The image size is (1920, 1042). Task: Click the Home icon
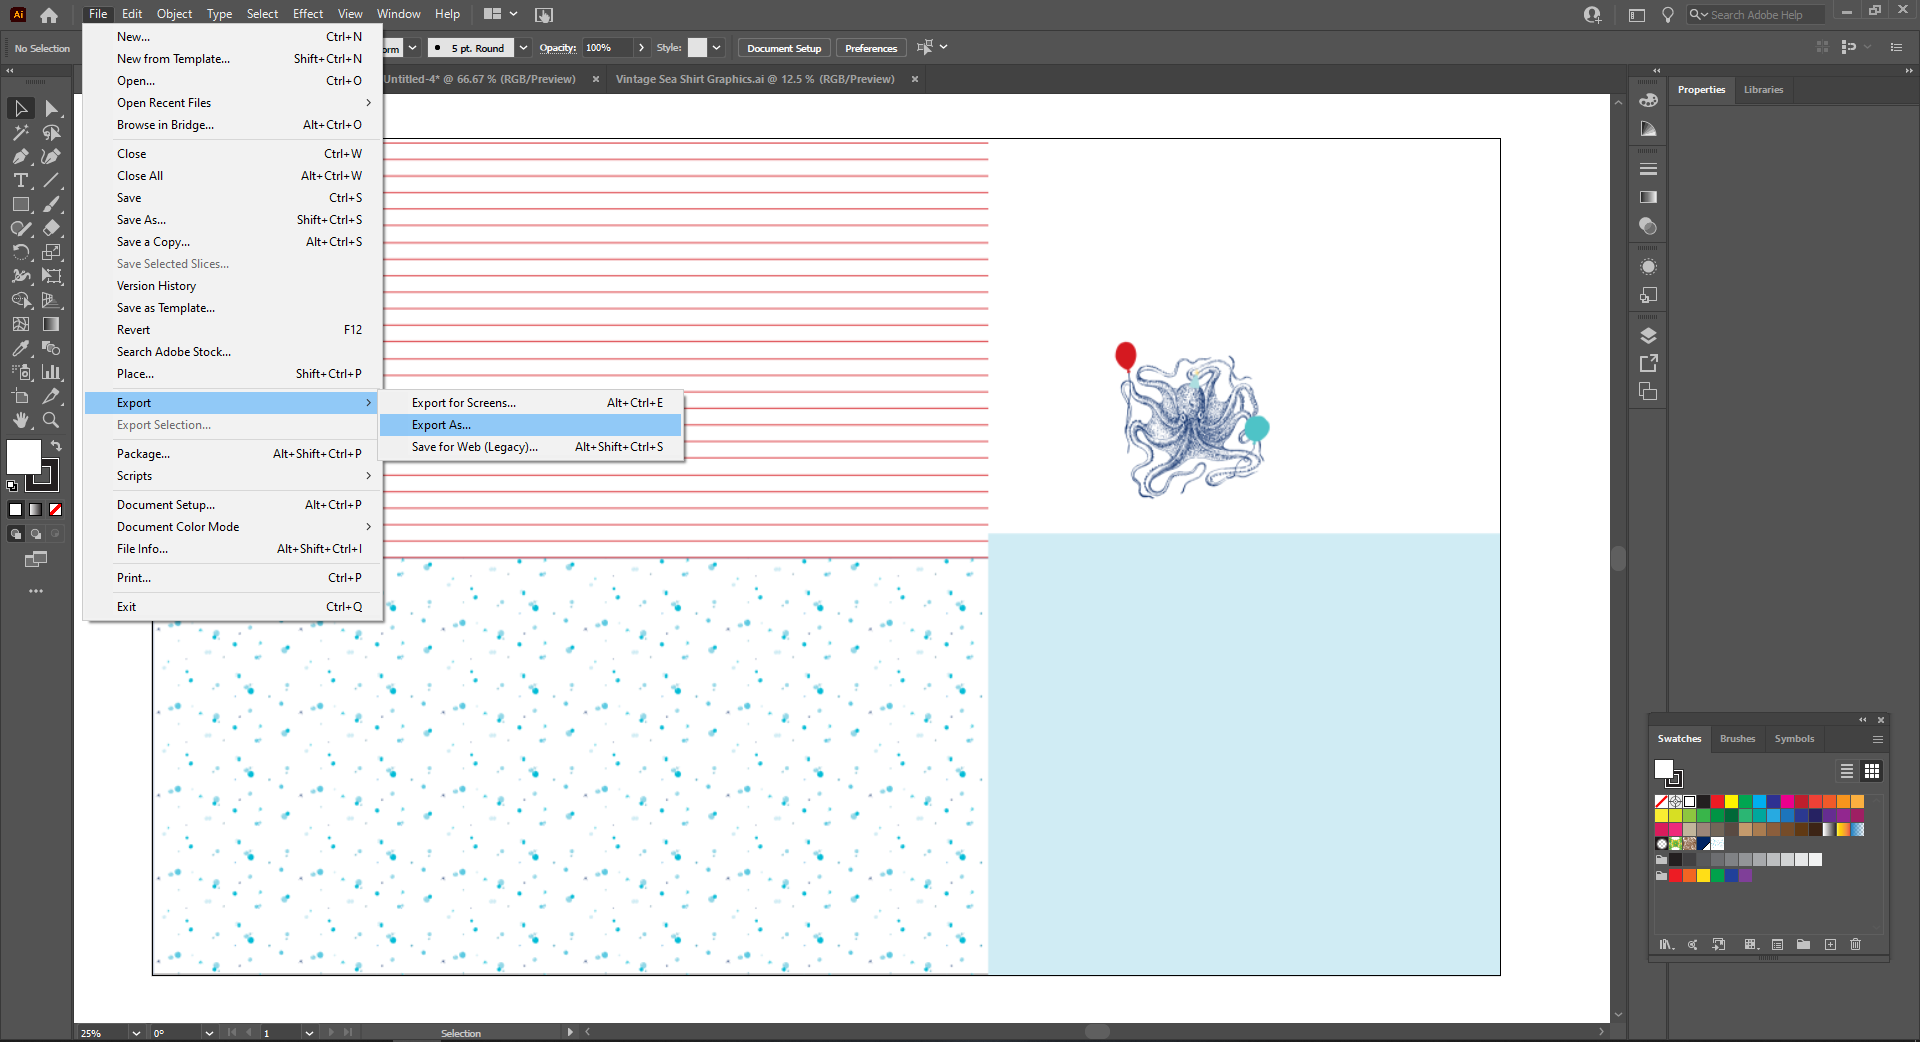(x=48, y=15)
